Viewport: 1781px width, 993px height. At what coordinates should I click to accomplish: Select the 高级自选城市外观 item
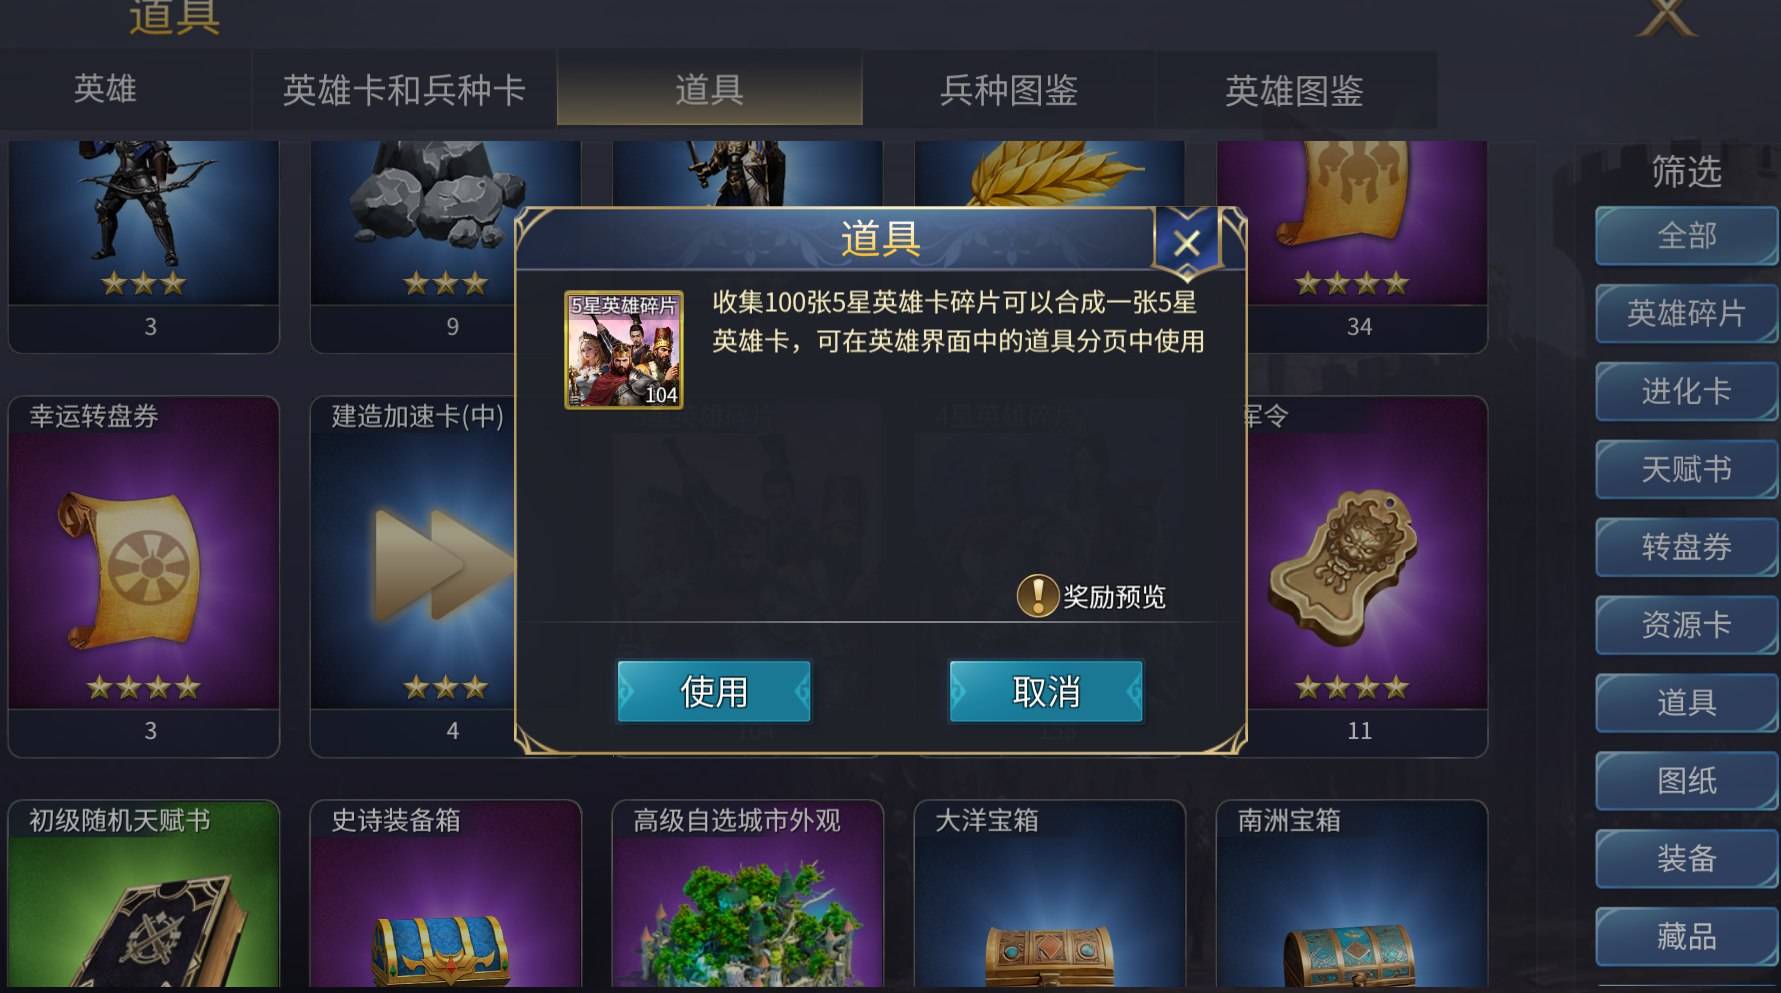coord(748,896)
